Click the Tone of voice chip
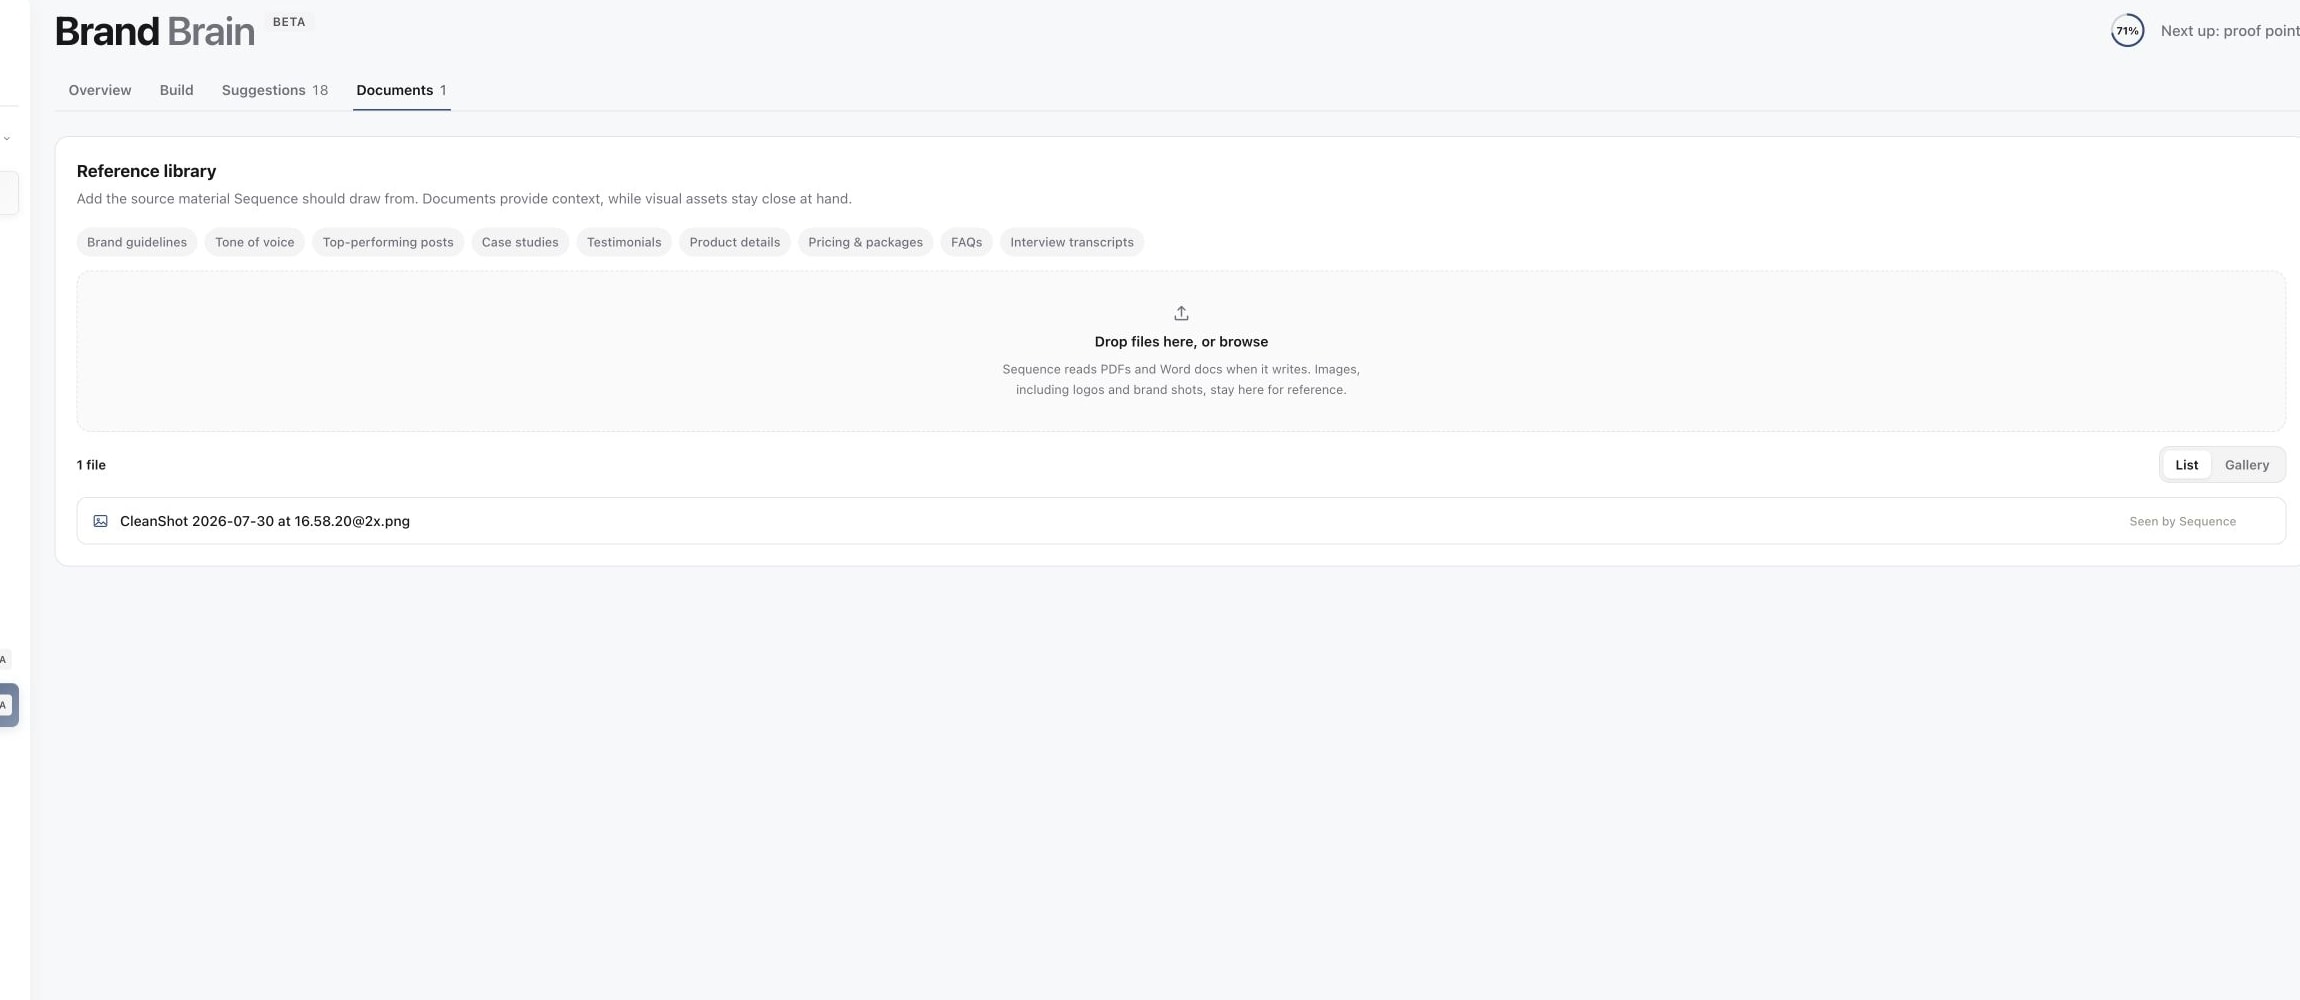 255,242
